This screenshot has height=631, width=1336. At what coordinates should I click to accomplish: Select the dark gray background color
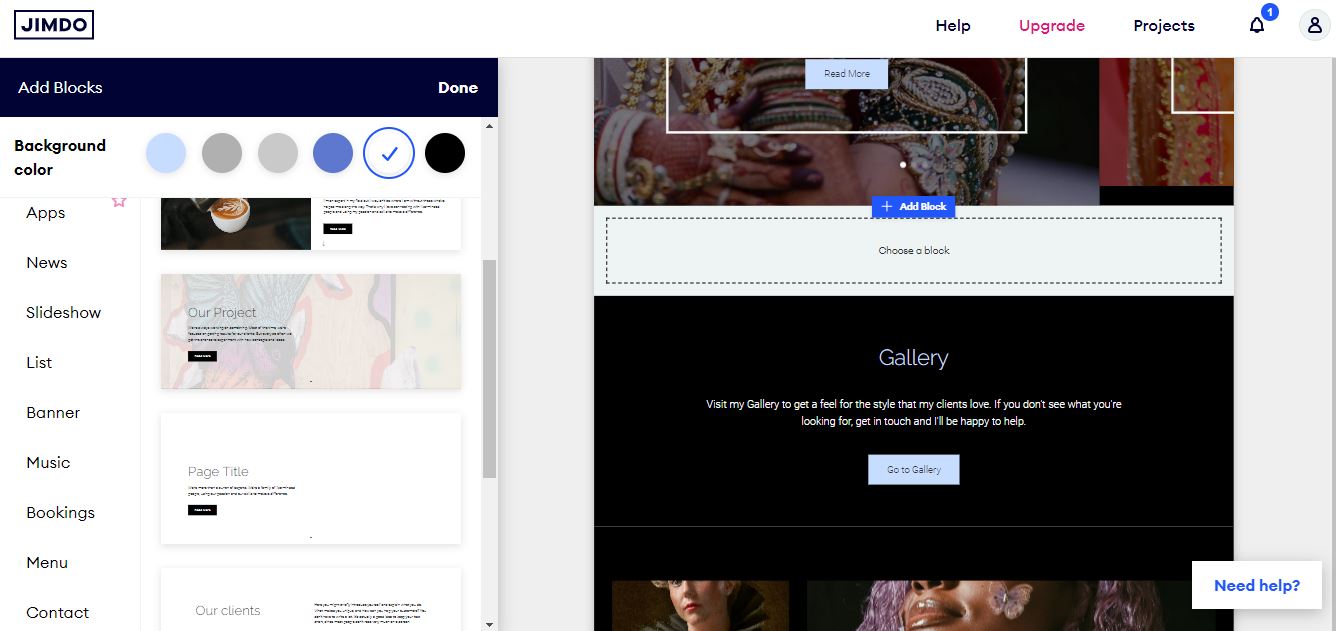click(x=222, y=153)
